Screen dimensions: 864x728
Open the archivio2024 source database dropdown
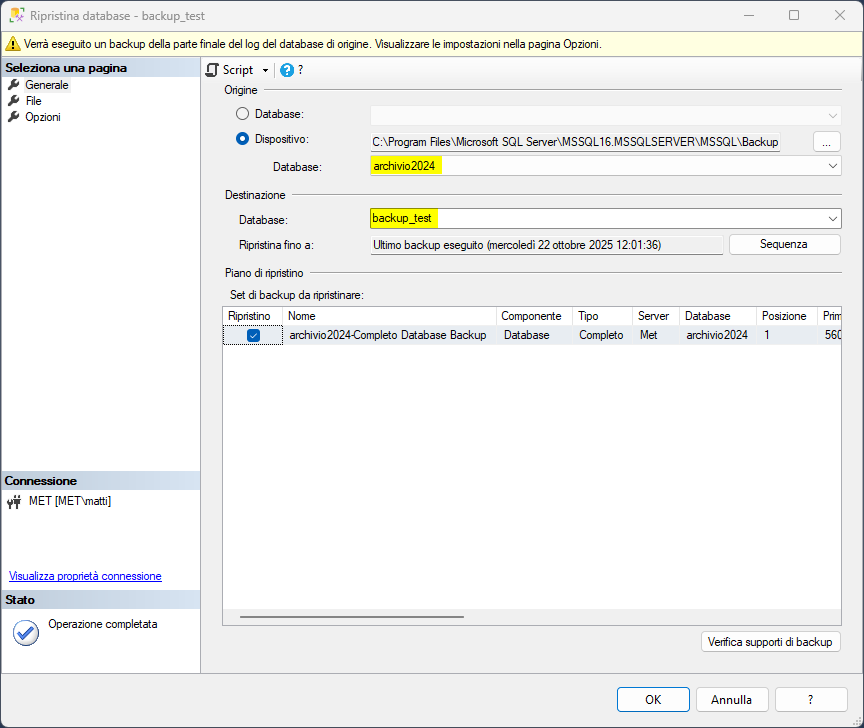[833, 166]
